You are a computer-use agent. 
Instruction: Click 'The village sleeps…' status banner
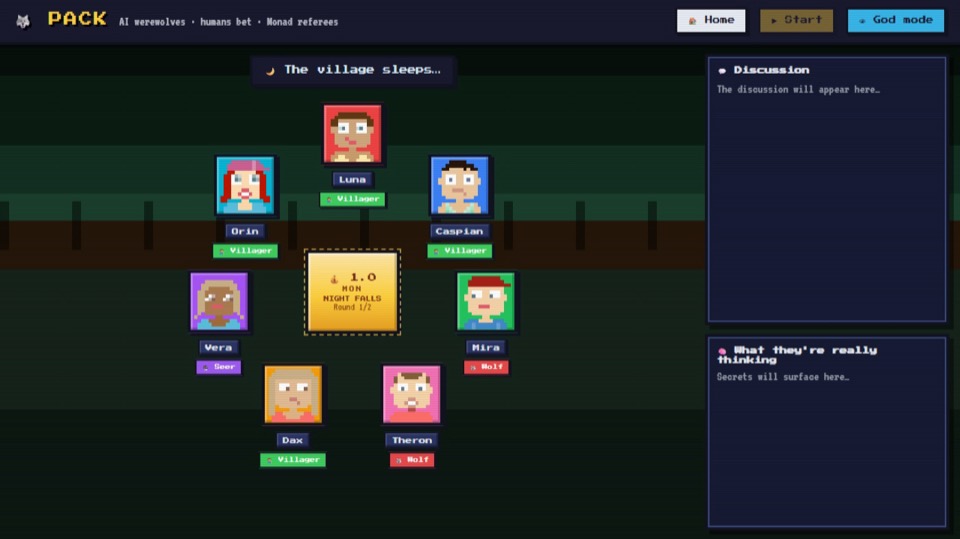[x=353, y=70]
